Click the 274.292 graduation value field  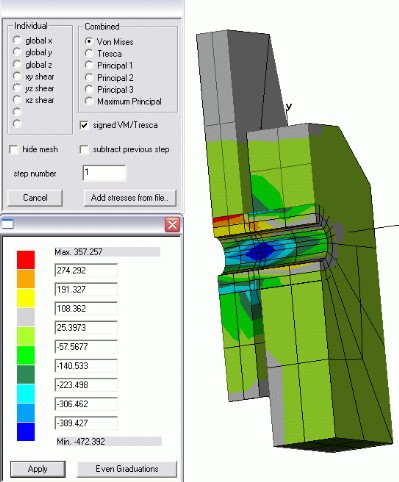pyautogui.click(x=86, y=270)
